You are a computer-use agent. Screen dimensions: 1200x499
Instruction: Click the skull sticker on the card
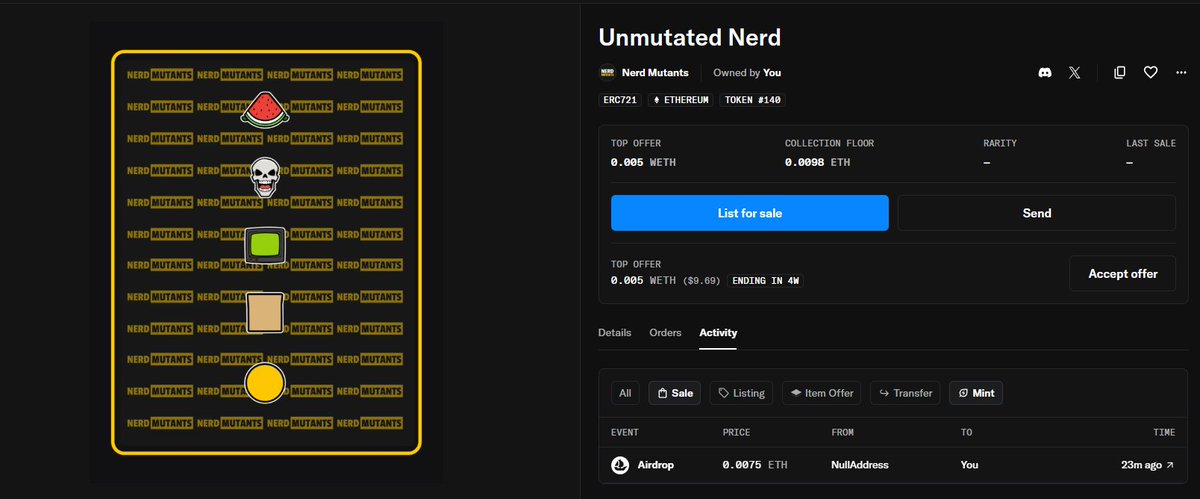264,177
